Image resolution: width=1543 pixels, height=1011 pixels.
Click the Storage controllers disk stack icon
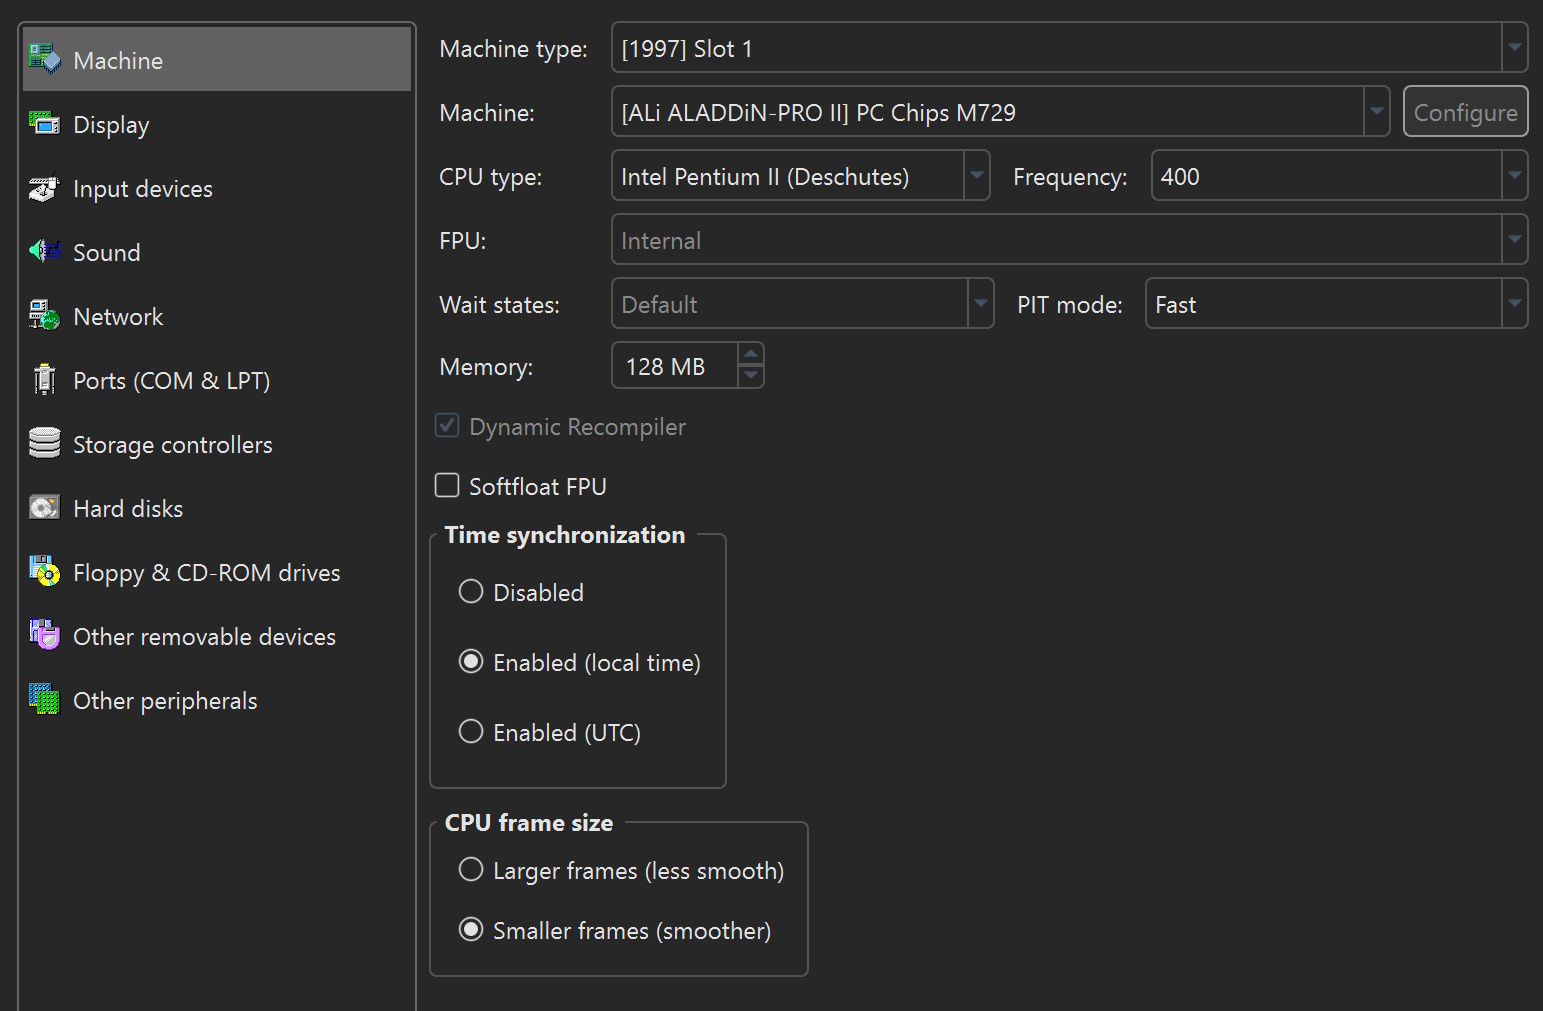click(x=45, y=444)
